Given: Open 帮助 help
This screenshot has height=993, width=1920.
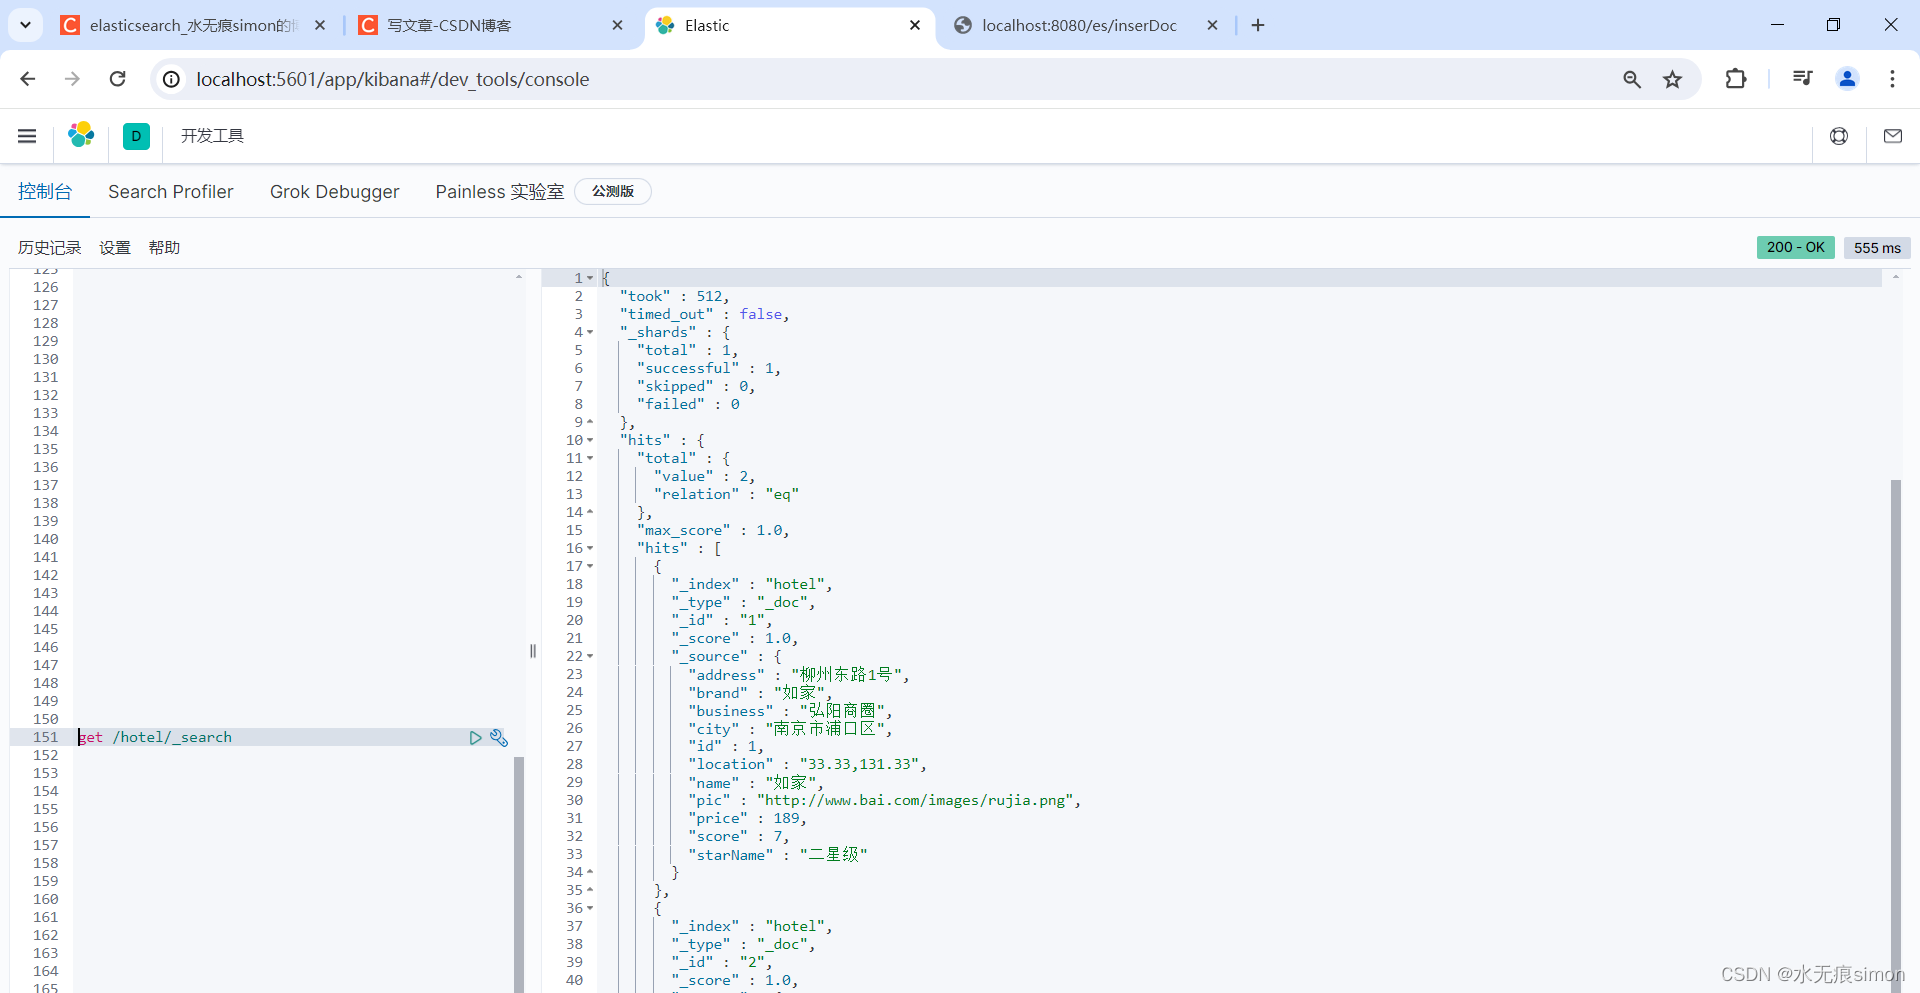Looking at the screenshot, I should pyautogui.click(x=164, y=248).
